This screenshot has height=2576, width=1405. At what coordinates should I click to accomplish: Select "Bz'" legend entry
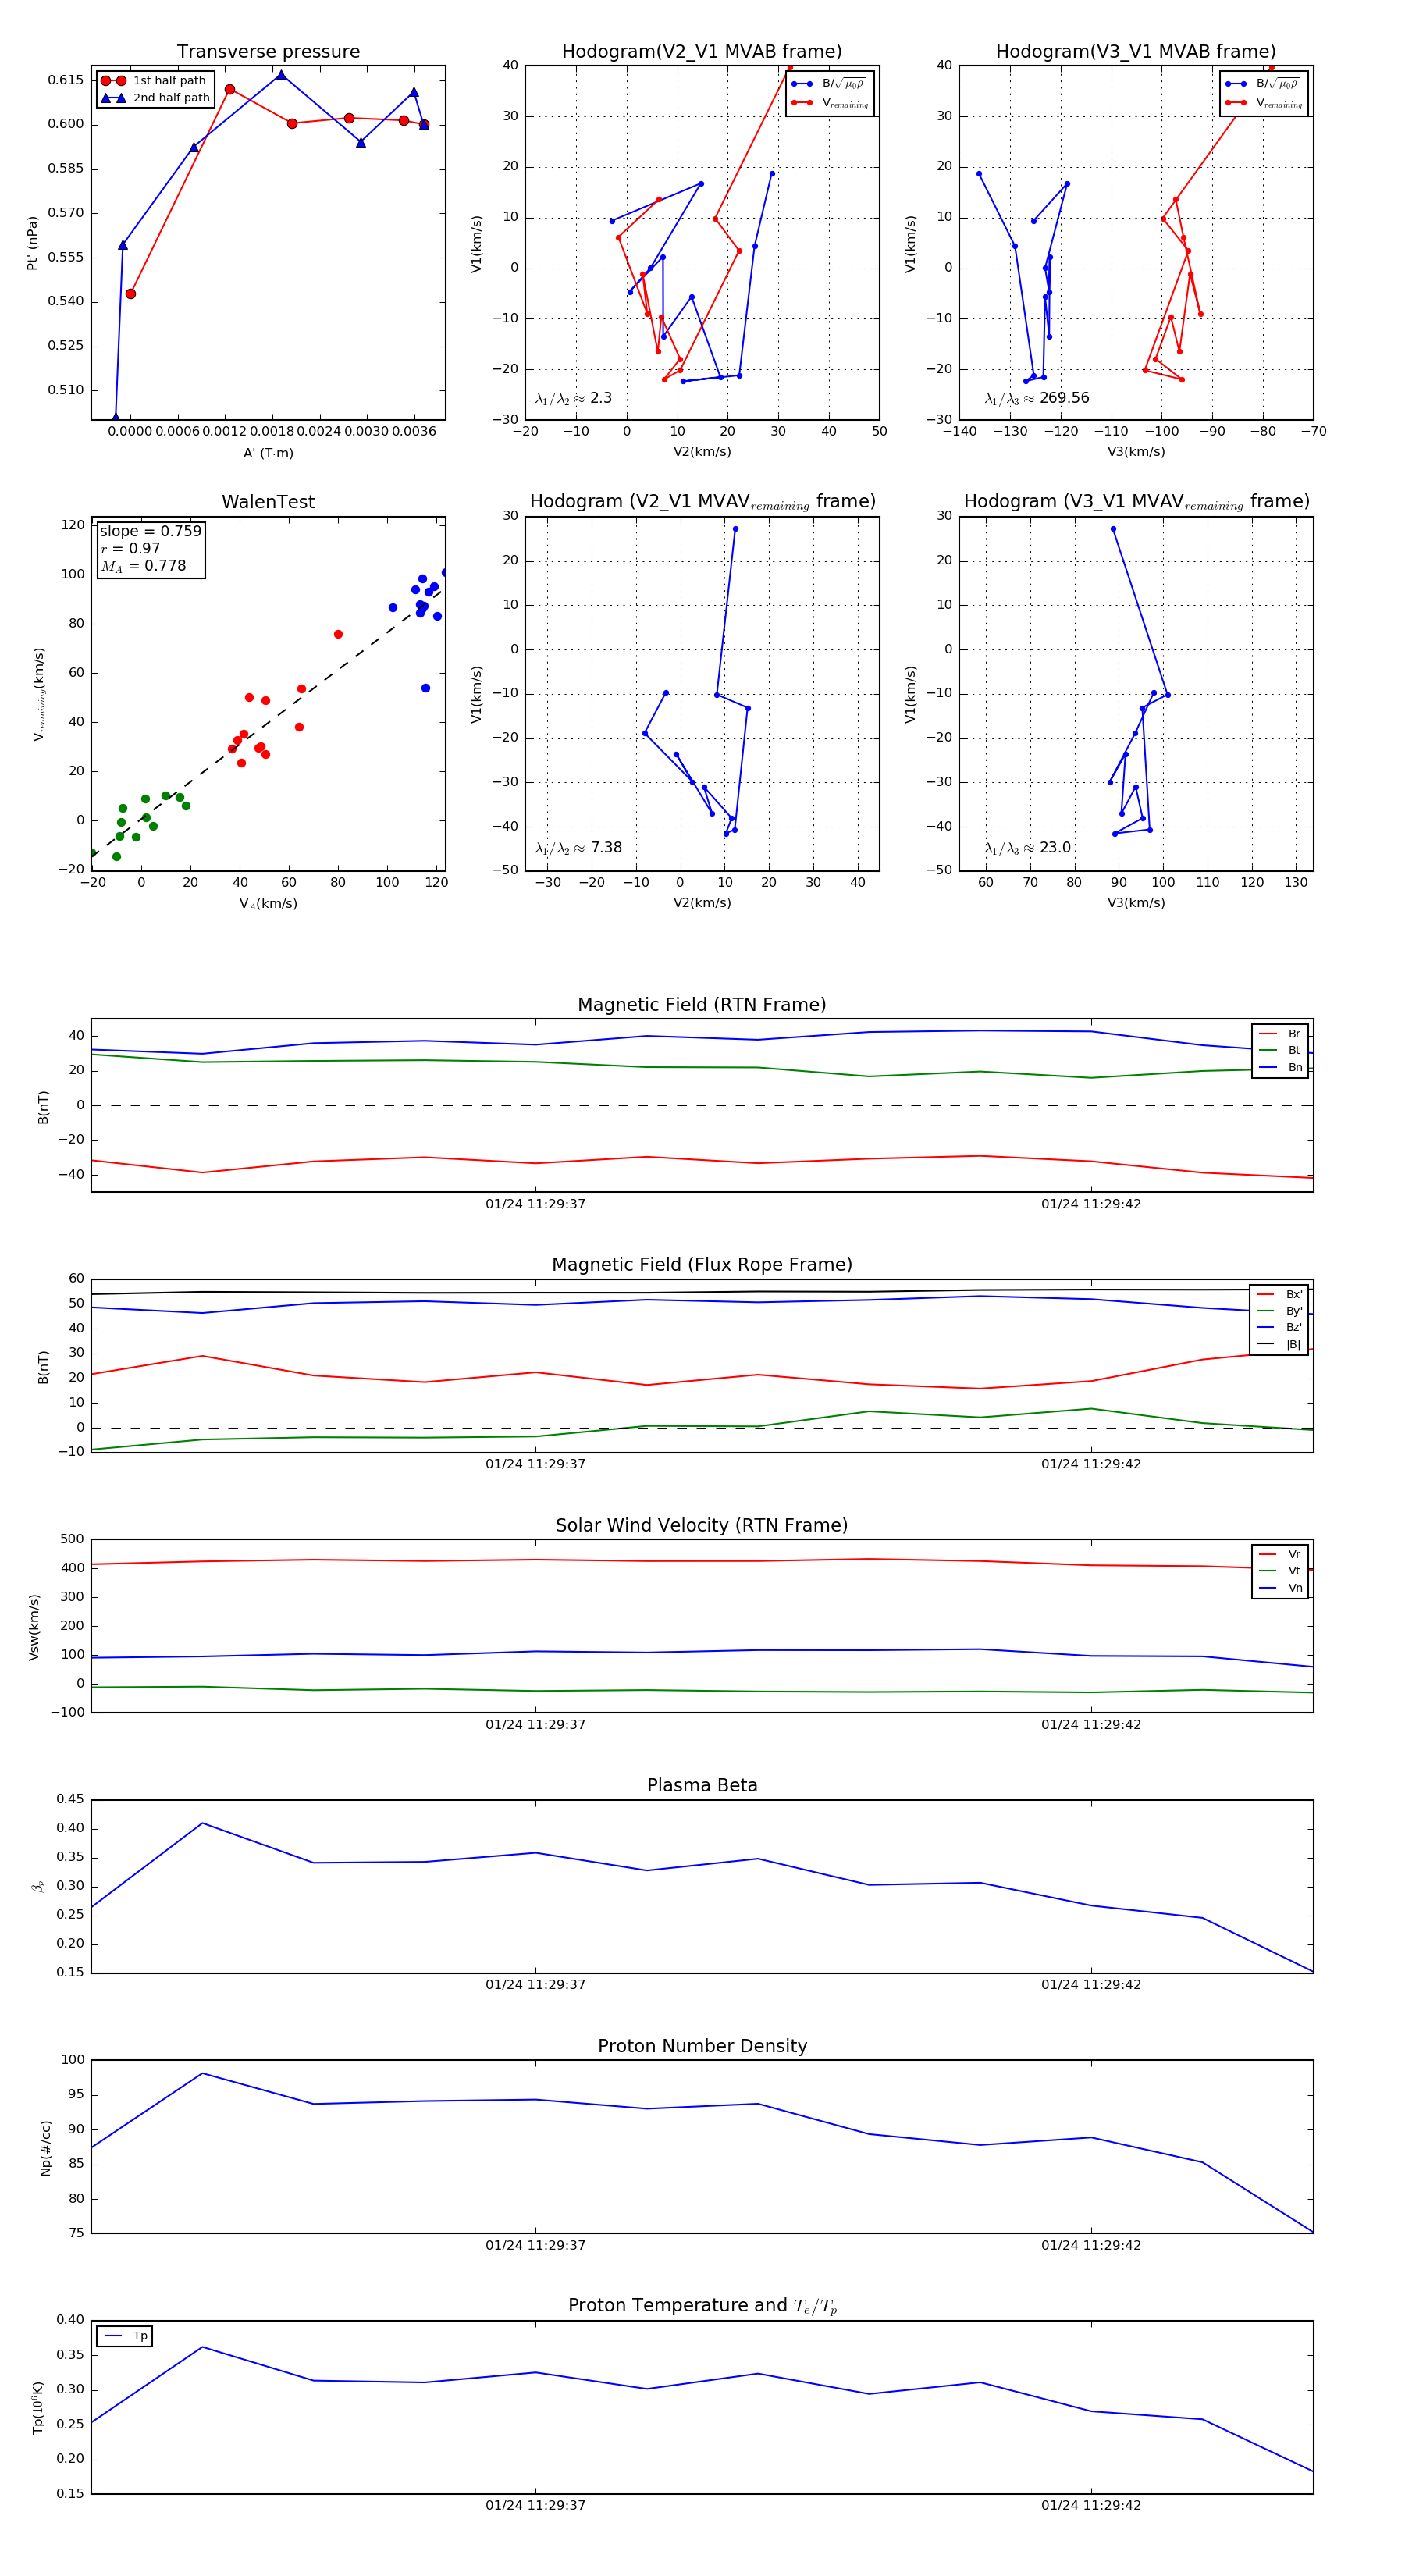(x=1280, y=1328)
